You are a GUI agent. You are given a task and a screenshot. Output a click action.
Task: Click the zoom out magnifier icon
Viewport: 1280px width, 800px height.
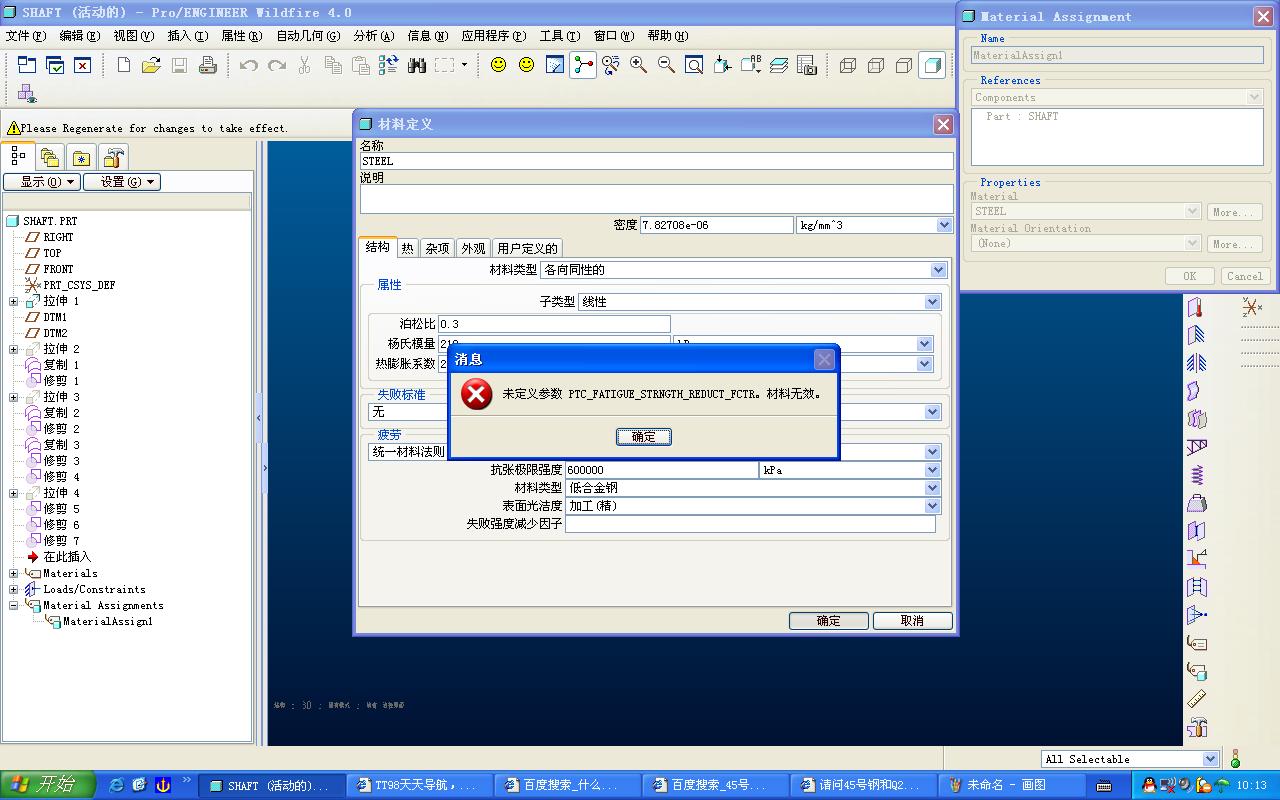tap(666, 65)
